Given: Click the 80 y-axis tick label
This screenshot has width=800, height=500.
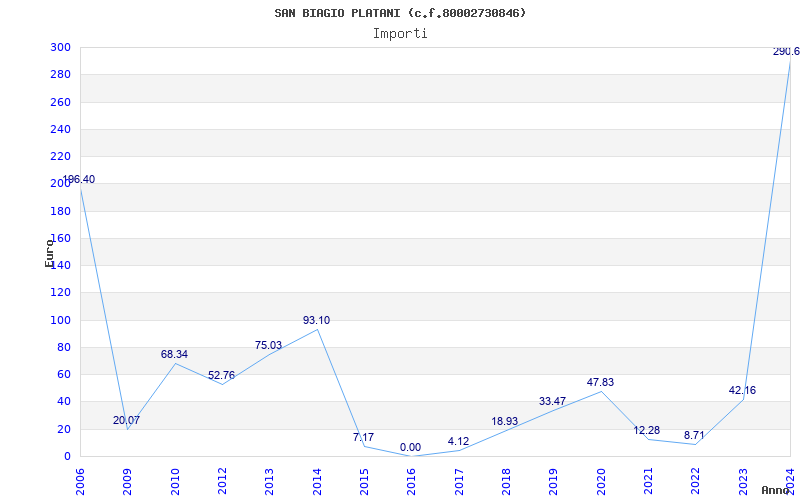Looking at the screenshot, I should (x=64, y=347).
